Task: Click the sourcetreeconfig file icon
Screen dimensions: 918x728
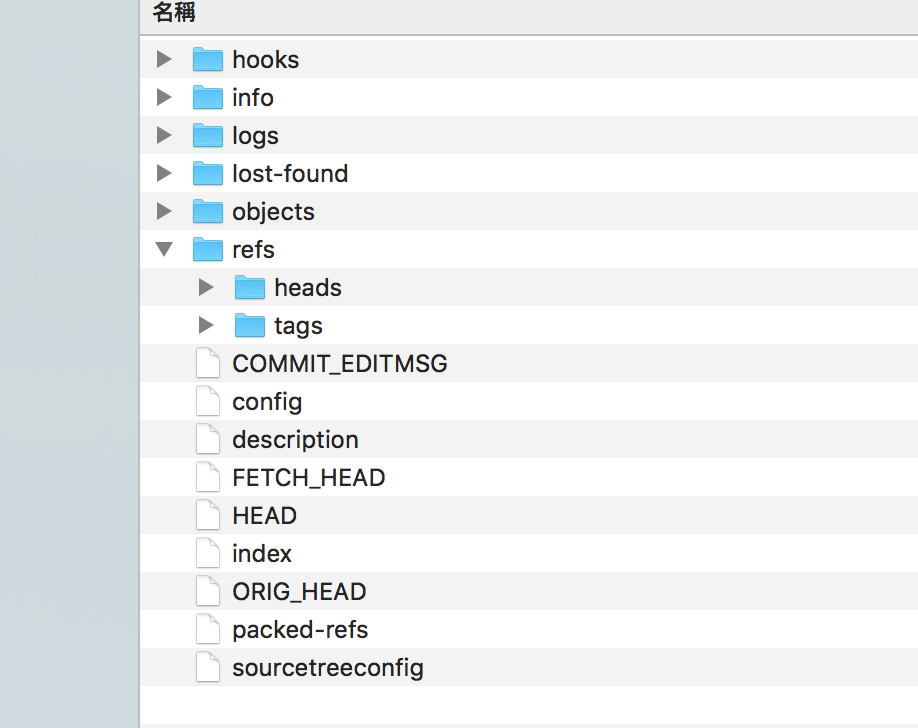Action: [207, 667]
